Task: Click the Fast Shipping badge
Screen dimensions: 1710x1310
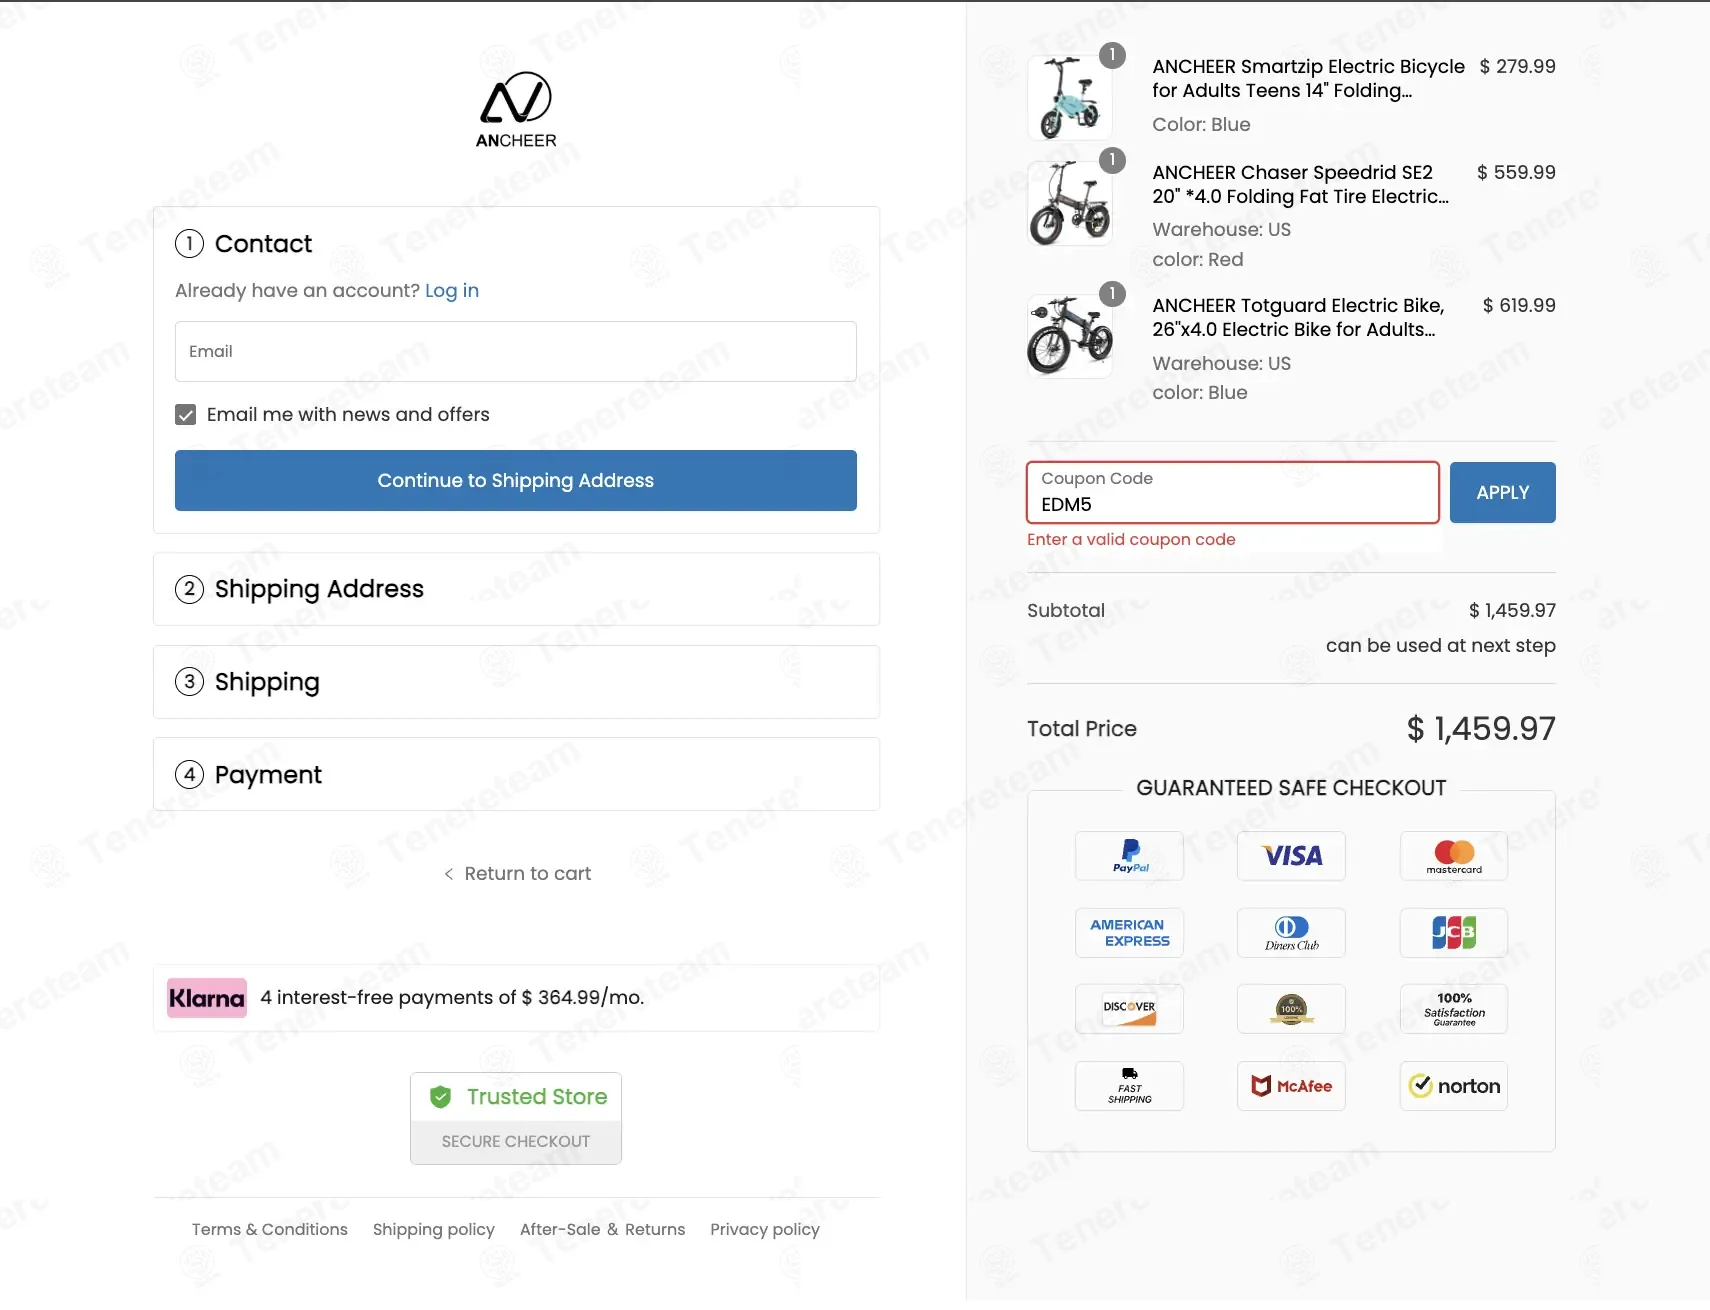Action: (x=1129, y=1086)
